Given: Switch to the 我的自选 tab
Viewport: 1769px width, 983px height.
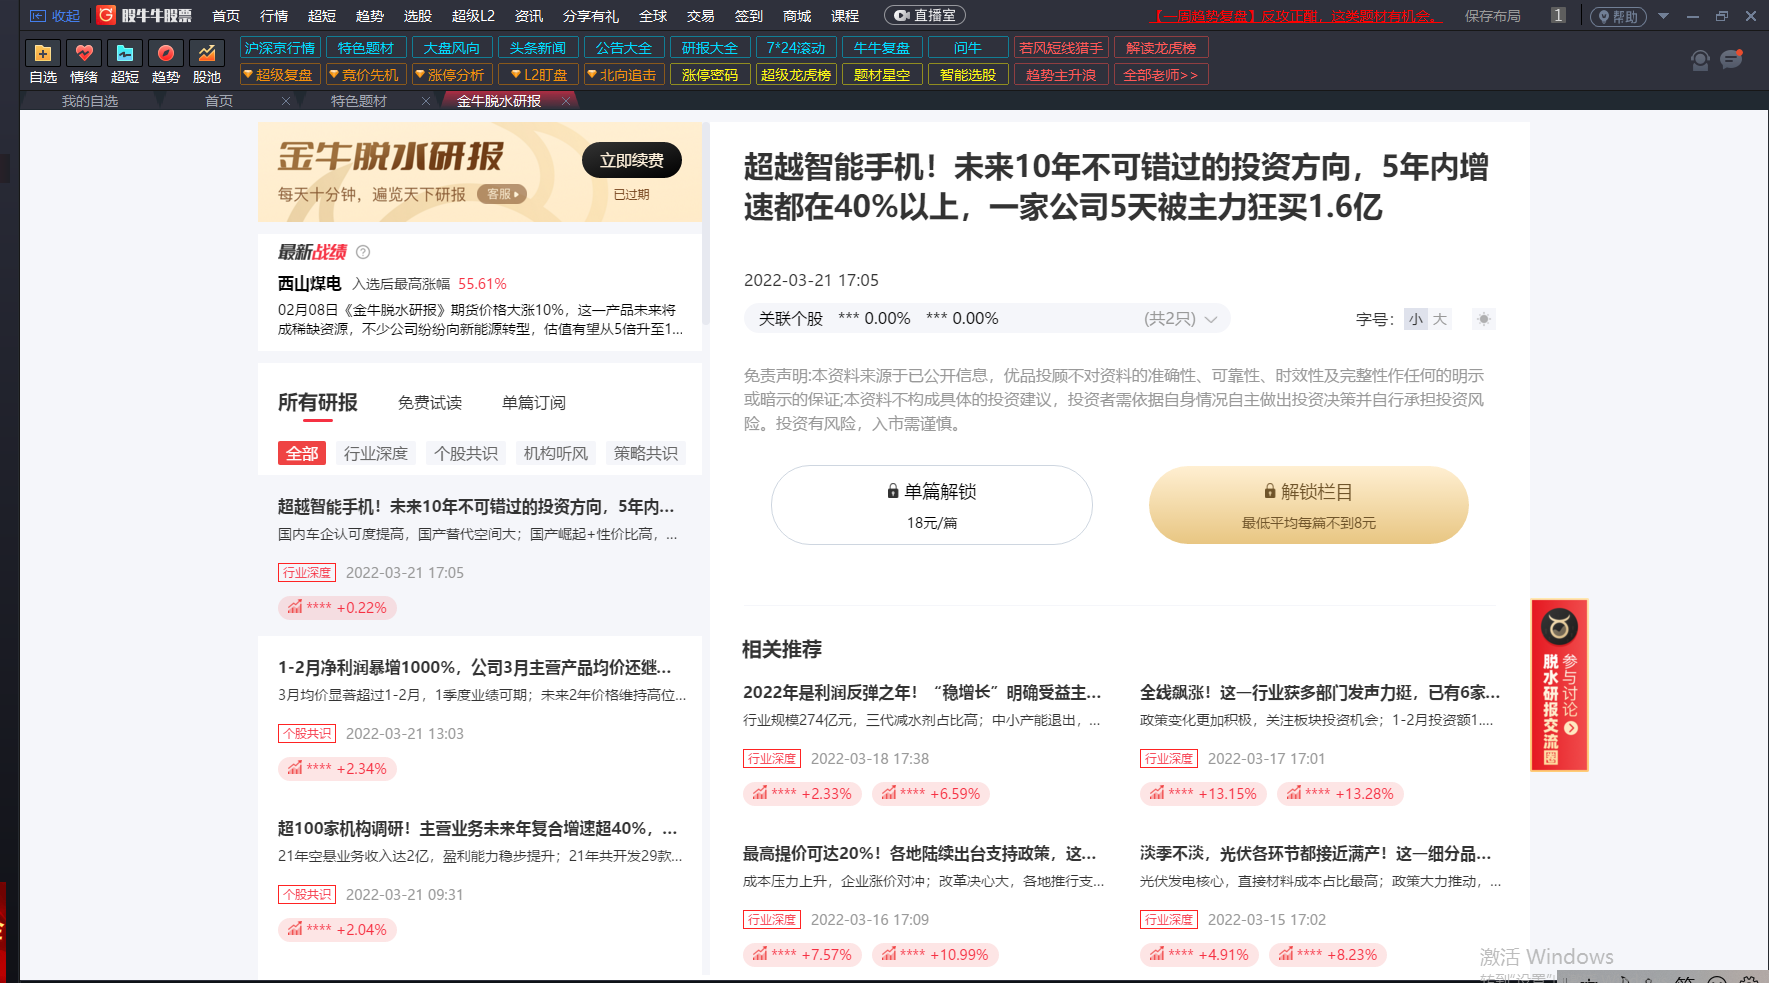Looking at the screenshot, I should tap(90, 101).
